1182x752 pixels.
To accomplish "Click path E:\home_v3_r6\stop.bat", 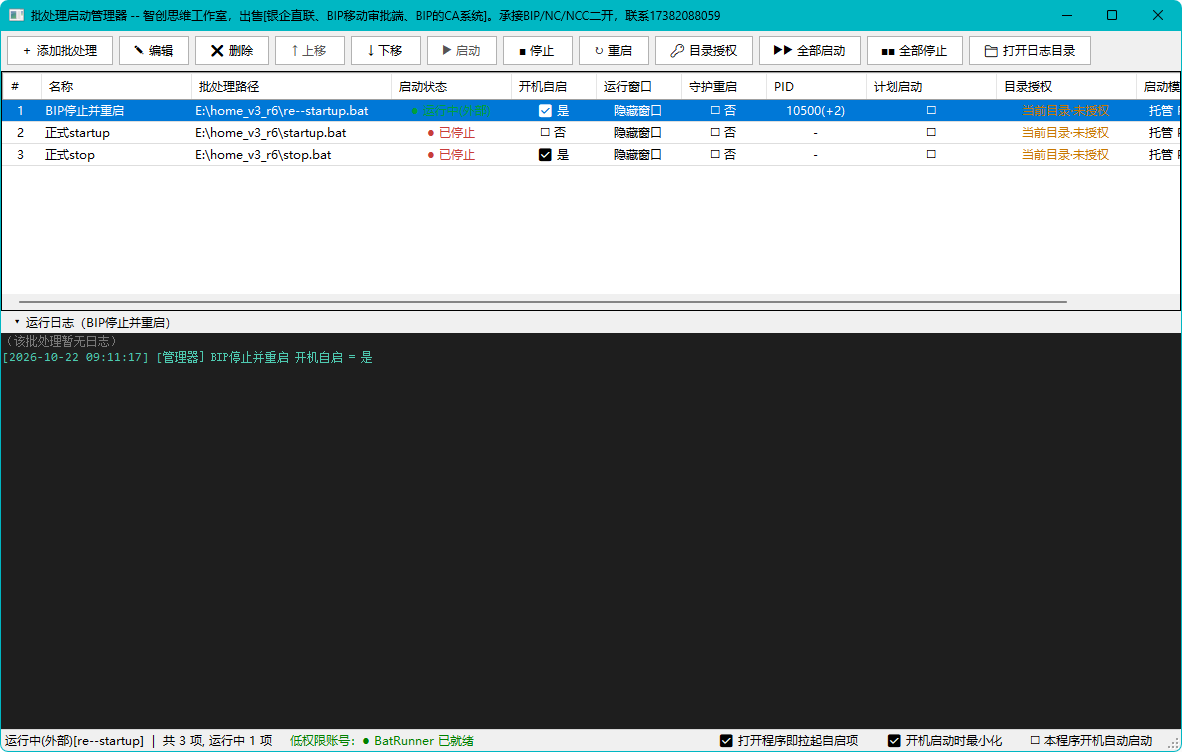I will coord(263,155).
